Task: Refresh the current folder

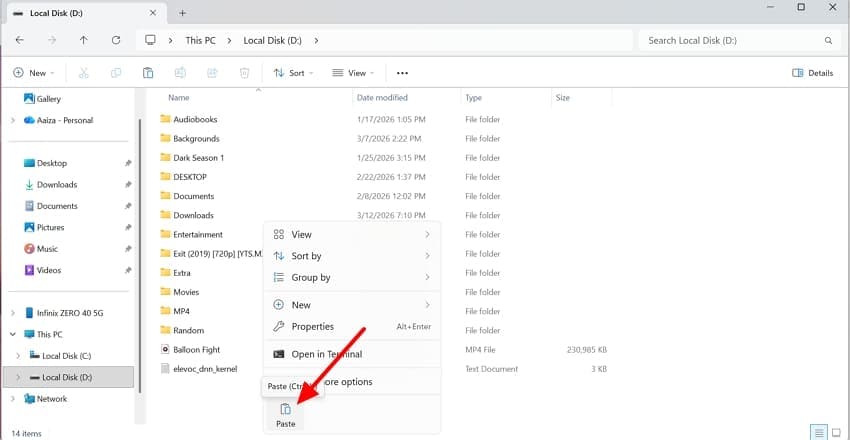Action: coord(115,40)
